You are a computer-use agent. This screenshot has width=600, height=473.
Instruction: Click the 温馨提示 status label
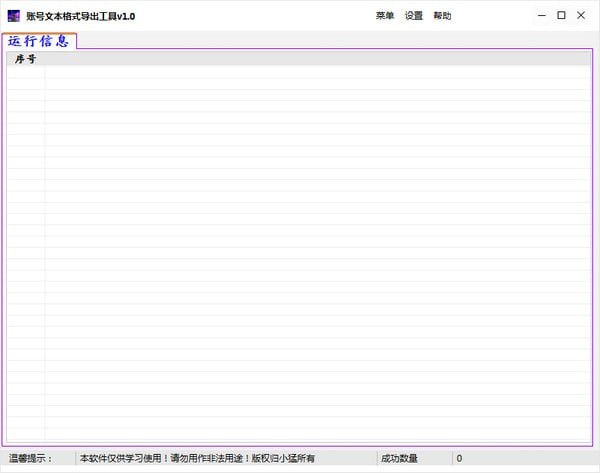tap(30, 458)
